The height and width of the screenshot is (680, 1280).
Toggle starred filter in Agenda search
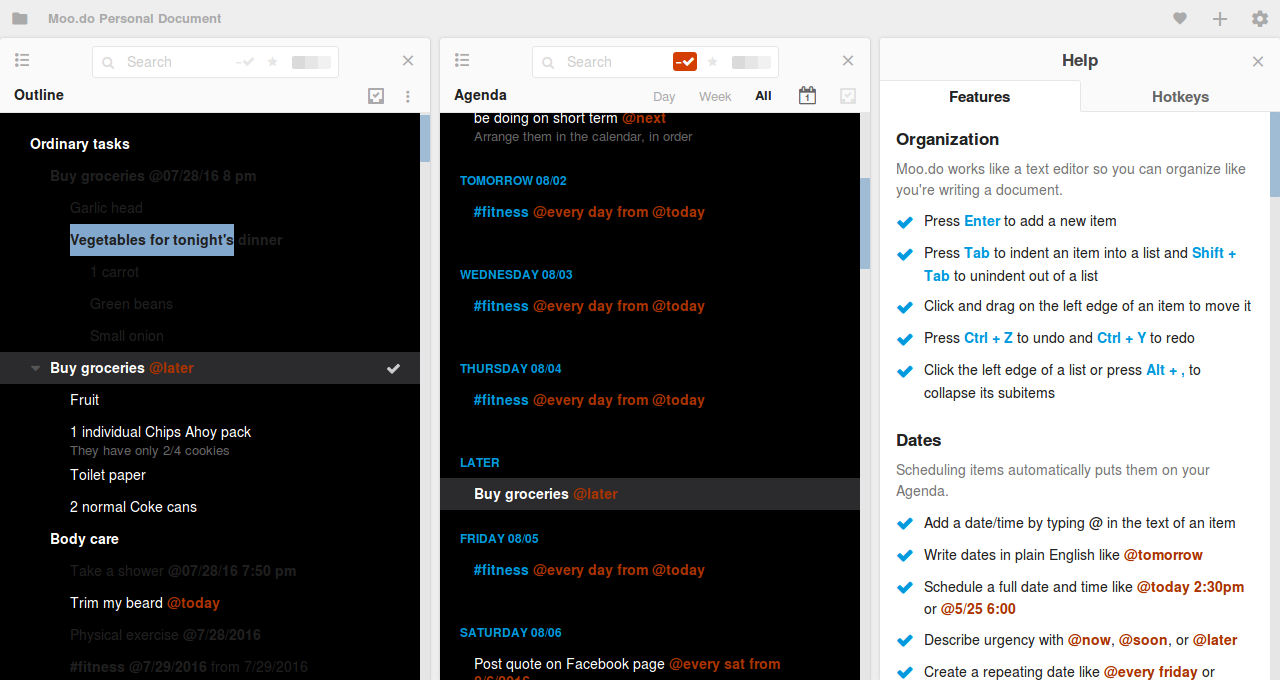(x=713, y=62)
